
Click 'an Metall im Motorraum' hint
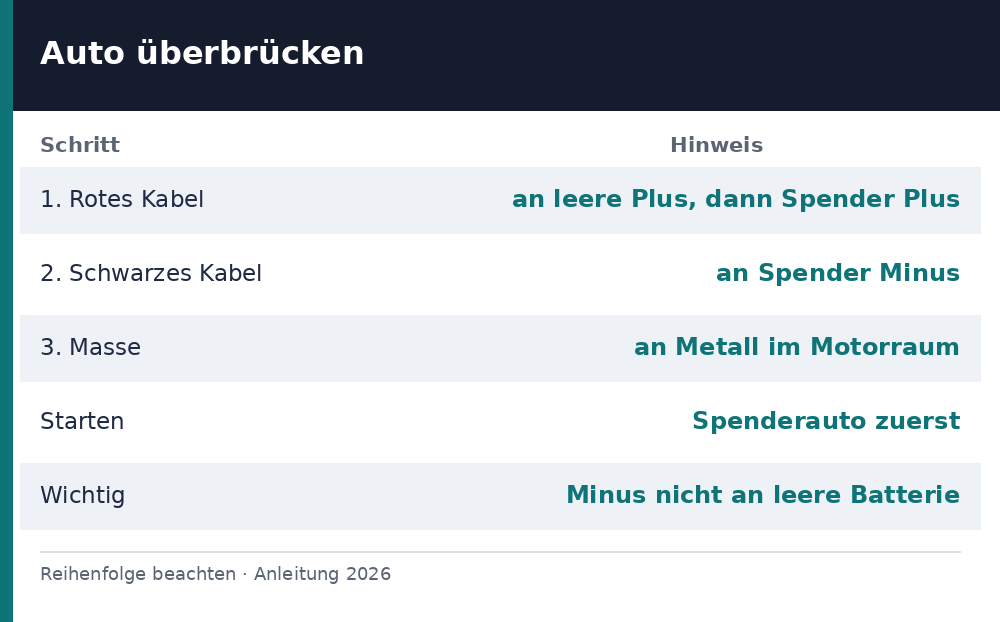(x=797, y=347)
